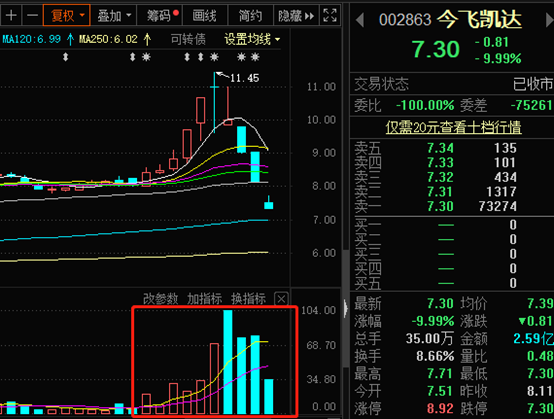Click 改参数 to edit indicator parameters
This screenshot has width=554, height=419.
(160, 299)
